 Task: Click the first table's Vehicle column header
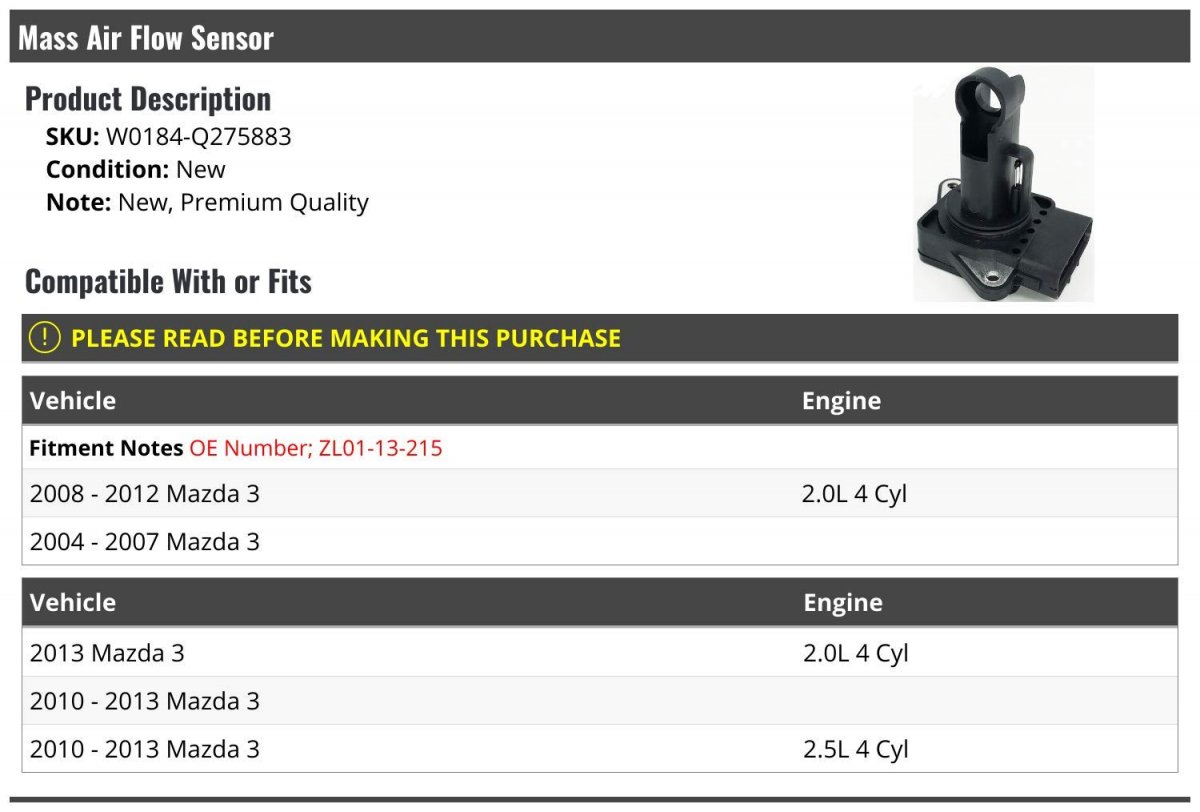pos(73,401)
